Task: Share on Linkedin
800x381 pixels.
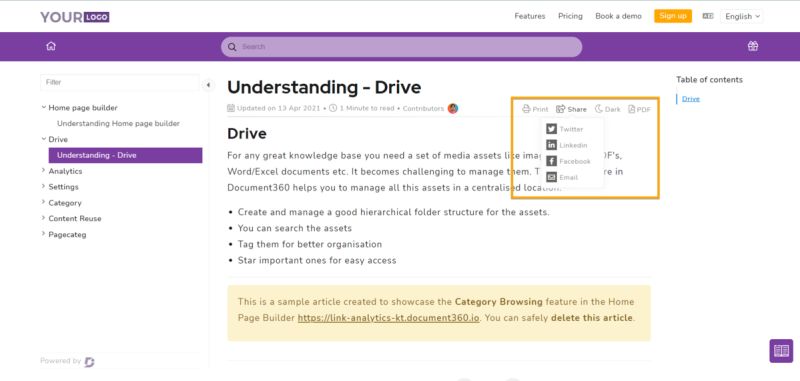Action: [x=567, y=145]
